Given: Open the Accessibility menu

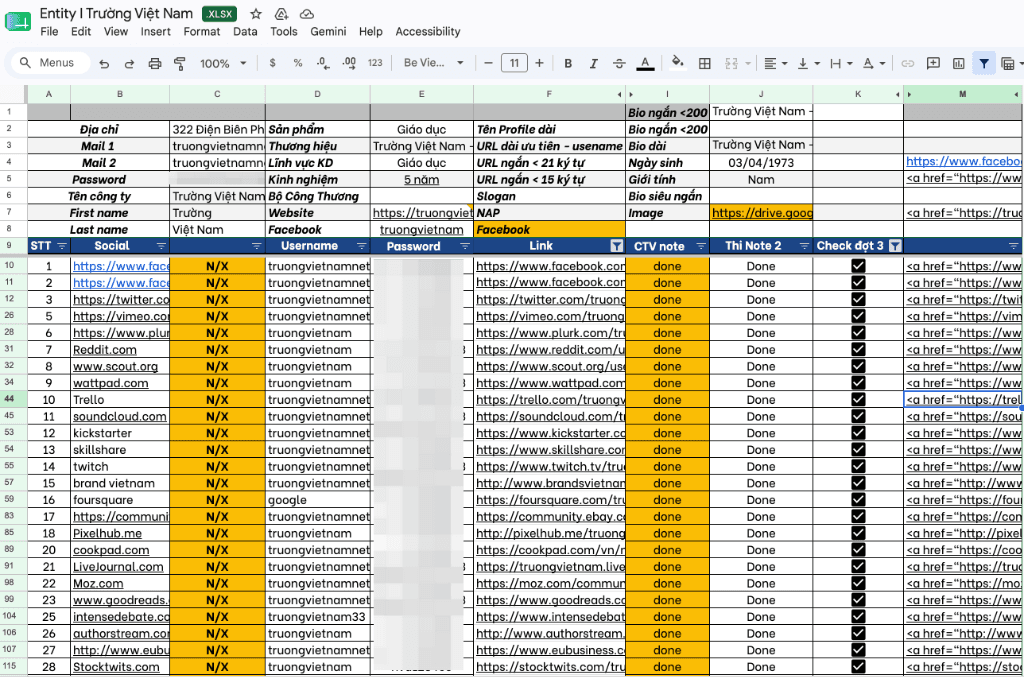Looking at the screenshot, I should coord(428,31).
